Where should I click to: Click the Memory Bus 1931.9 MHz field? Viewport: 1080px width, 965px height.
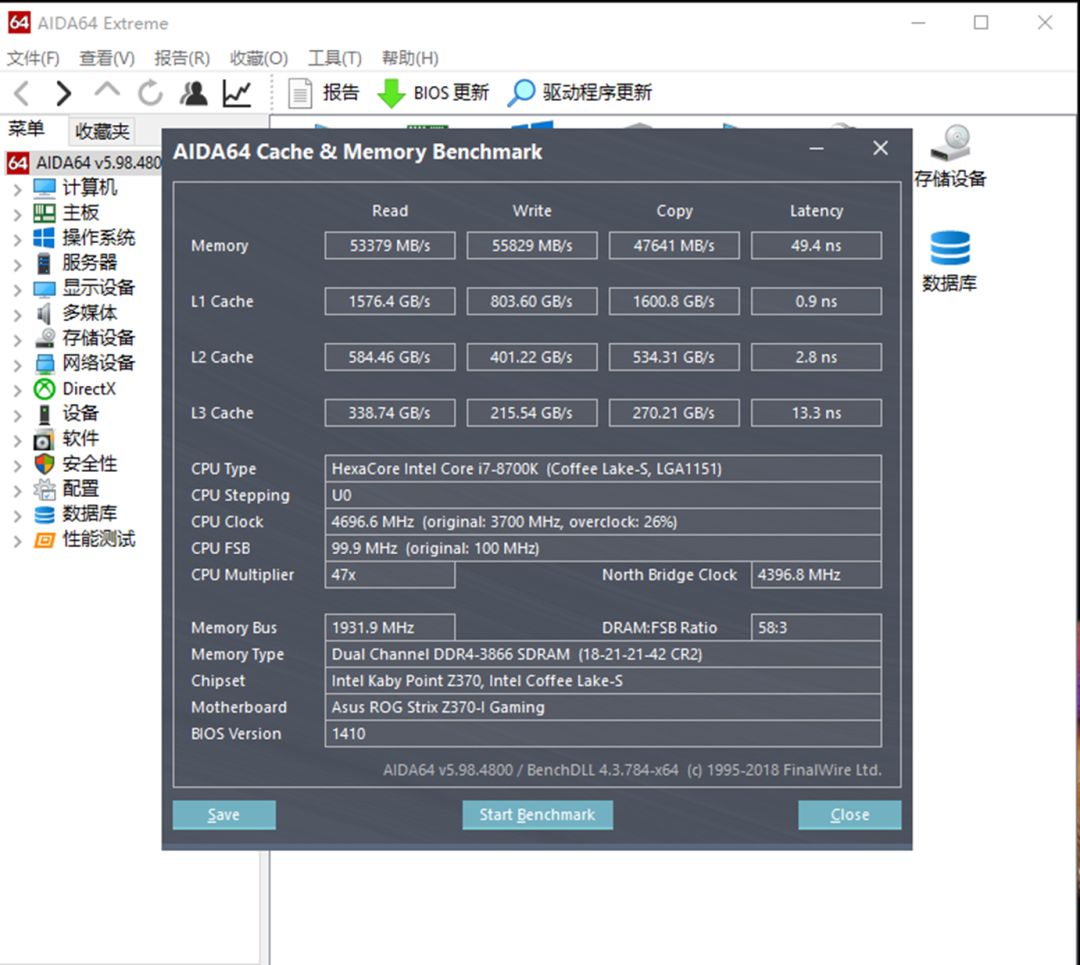coord(390,628)
